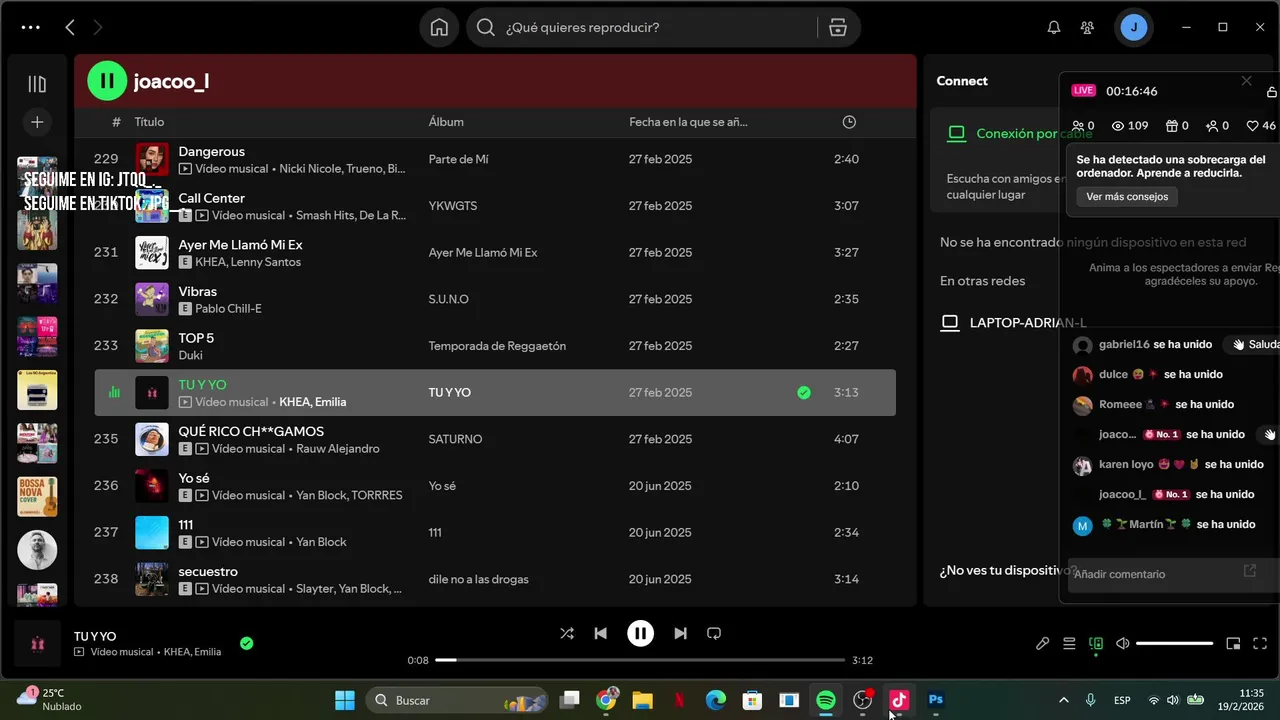Pause the joacoo_l playlist with green button
The height and width of the screenshot is (720, 1280).
coord(107,81)
